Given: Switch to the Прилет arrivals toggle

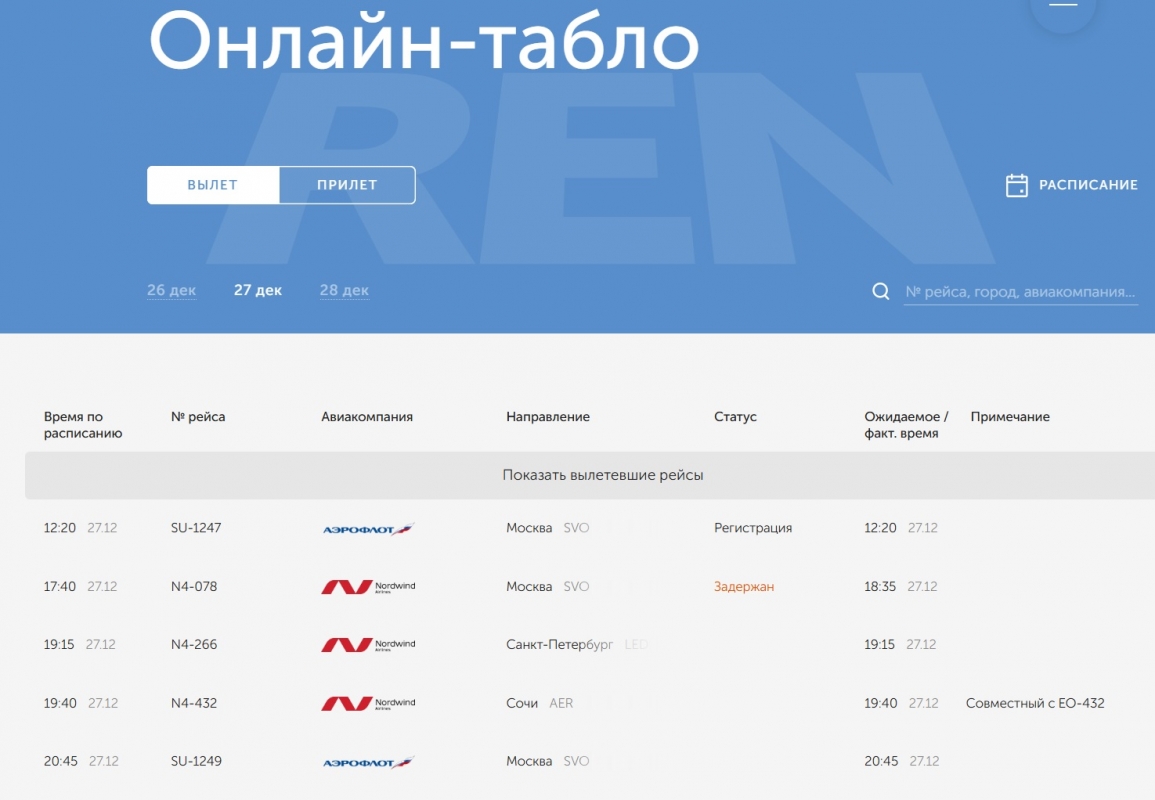Looking at the screenshot, I should coord(347,185).
